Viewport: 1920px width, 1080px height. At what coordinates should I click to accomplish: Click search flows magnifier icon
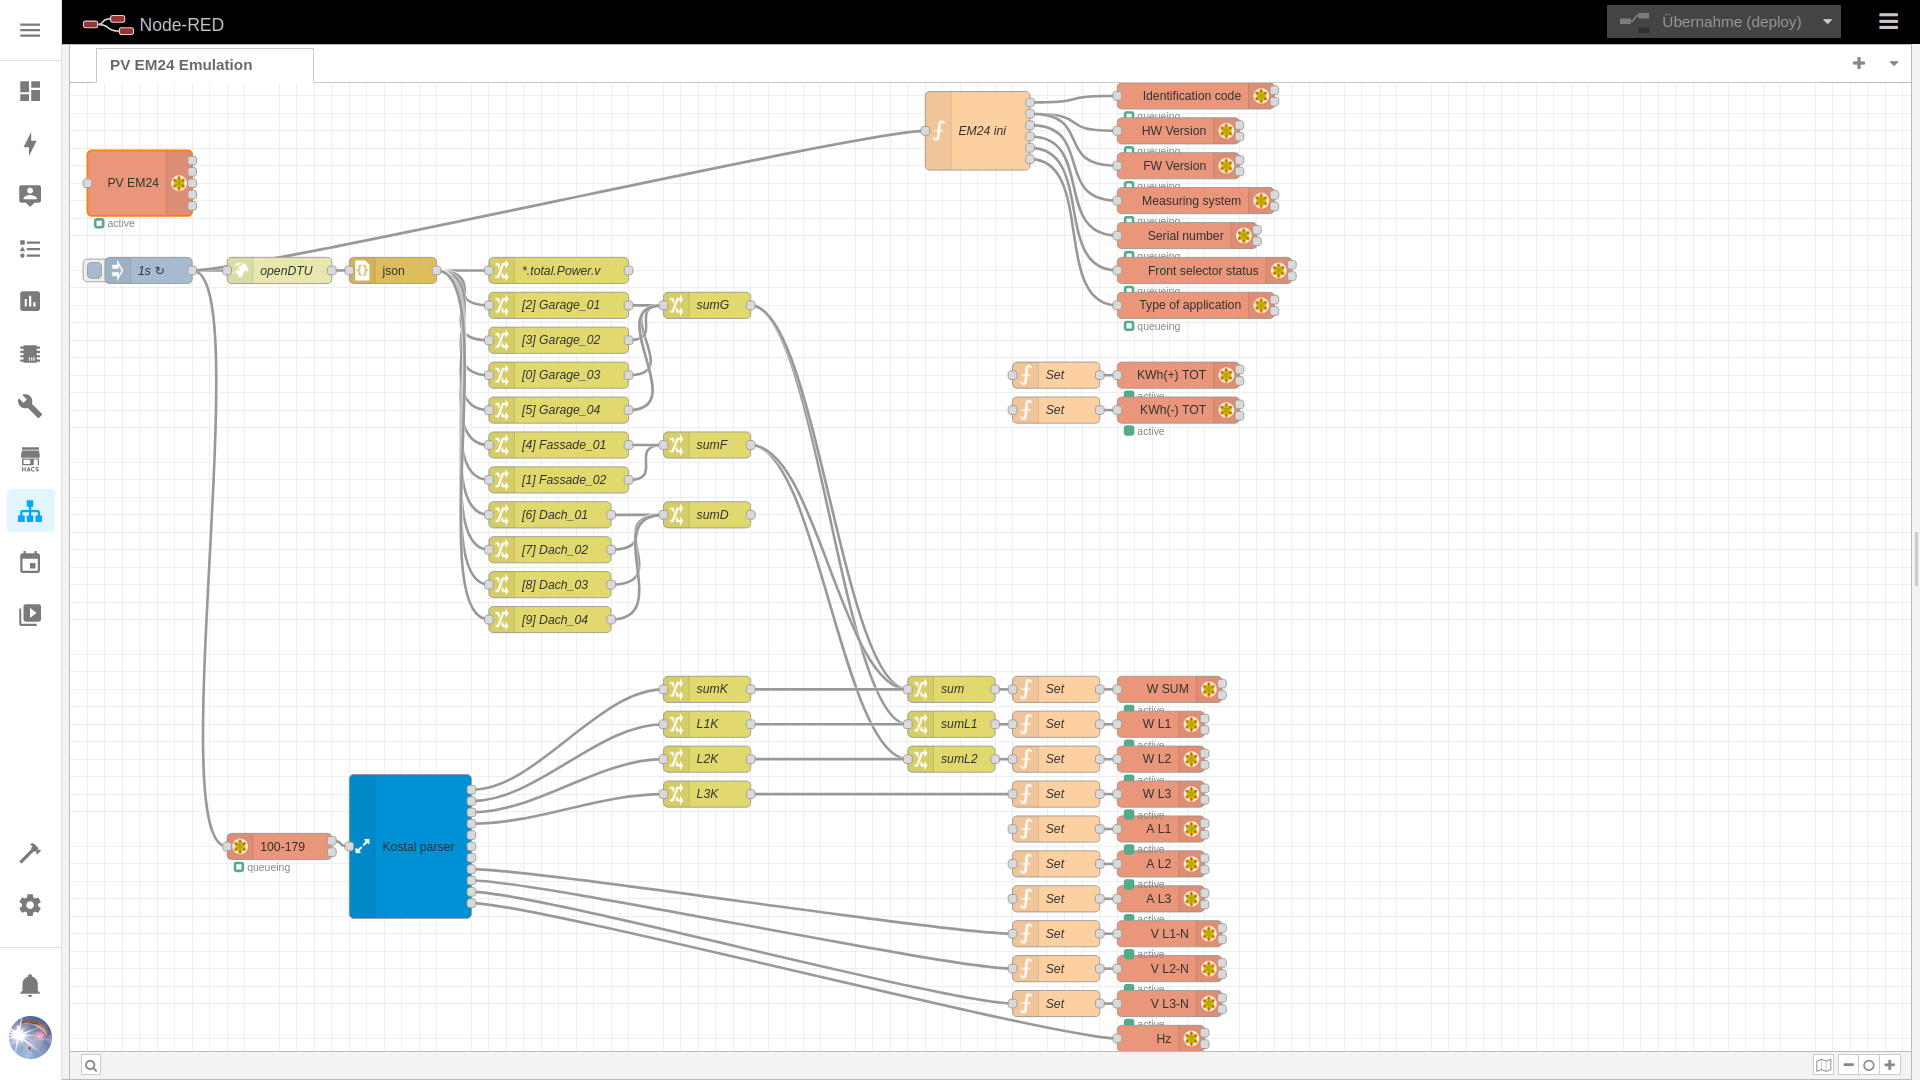click(x=91, y=1066)
